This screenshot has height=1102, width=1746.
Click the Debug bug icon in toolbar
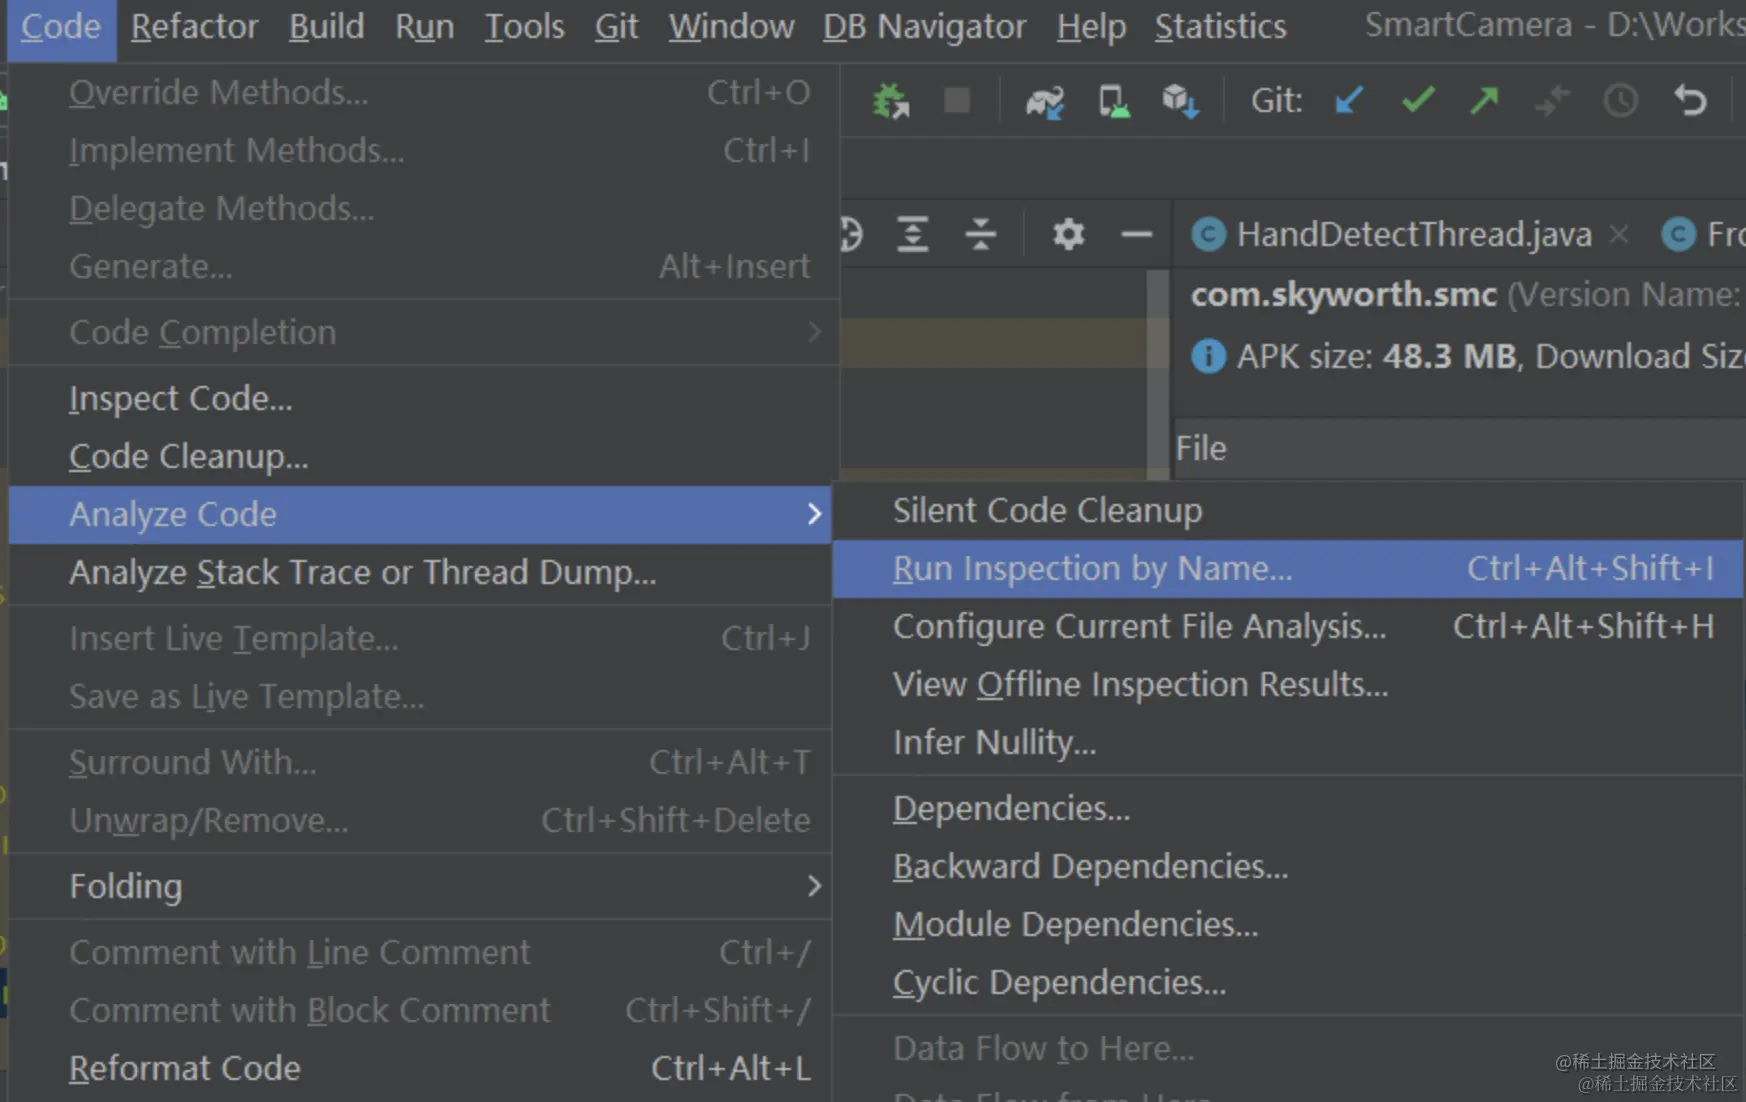point(890,101)
